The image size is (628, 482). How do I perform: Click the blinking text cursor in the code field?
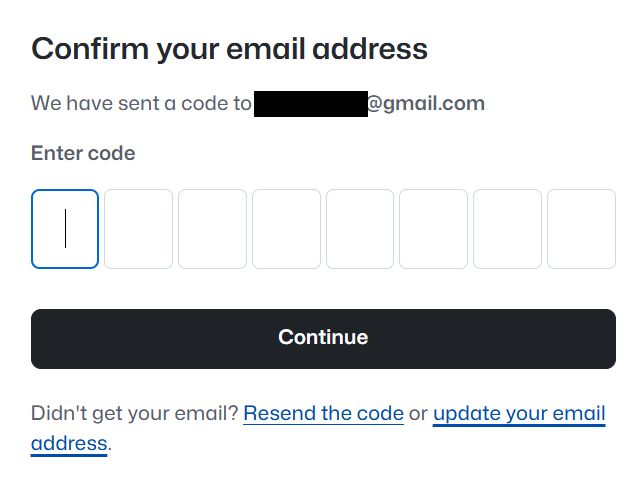(x=66, y=229)
